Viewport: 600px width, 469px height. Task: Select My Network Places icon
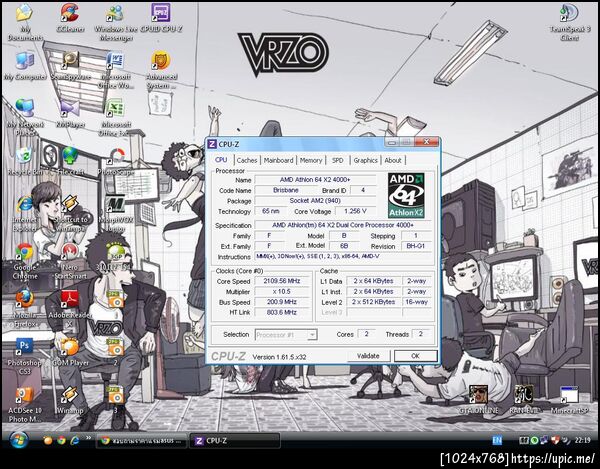(x=25, y=118)
